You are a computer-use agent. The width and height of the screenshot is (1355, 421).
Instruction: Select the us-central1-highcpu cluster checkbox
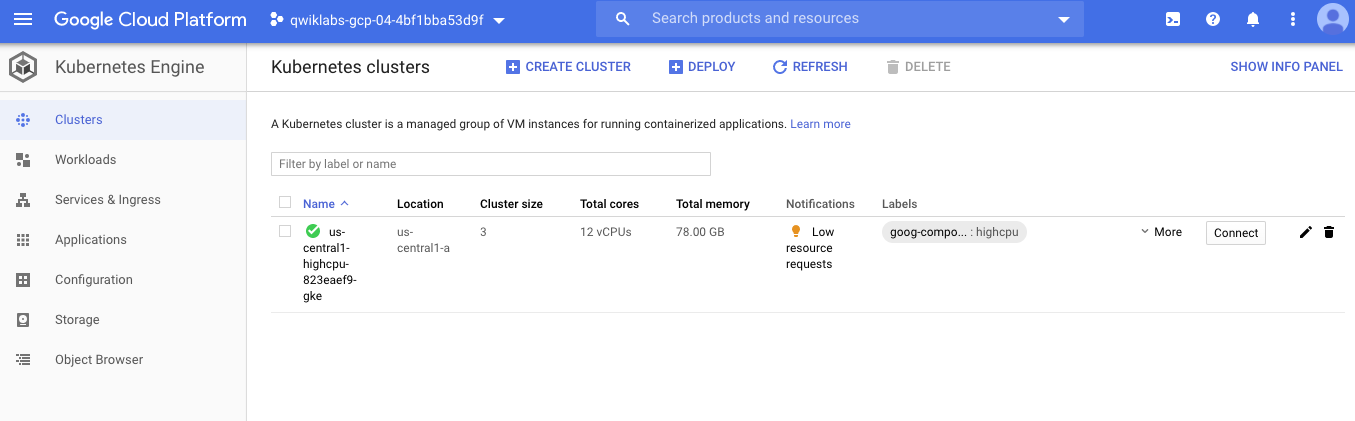click(285, 231)
